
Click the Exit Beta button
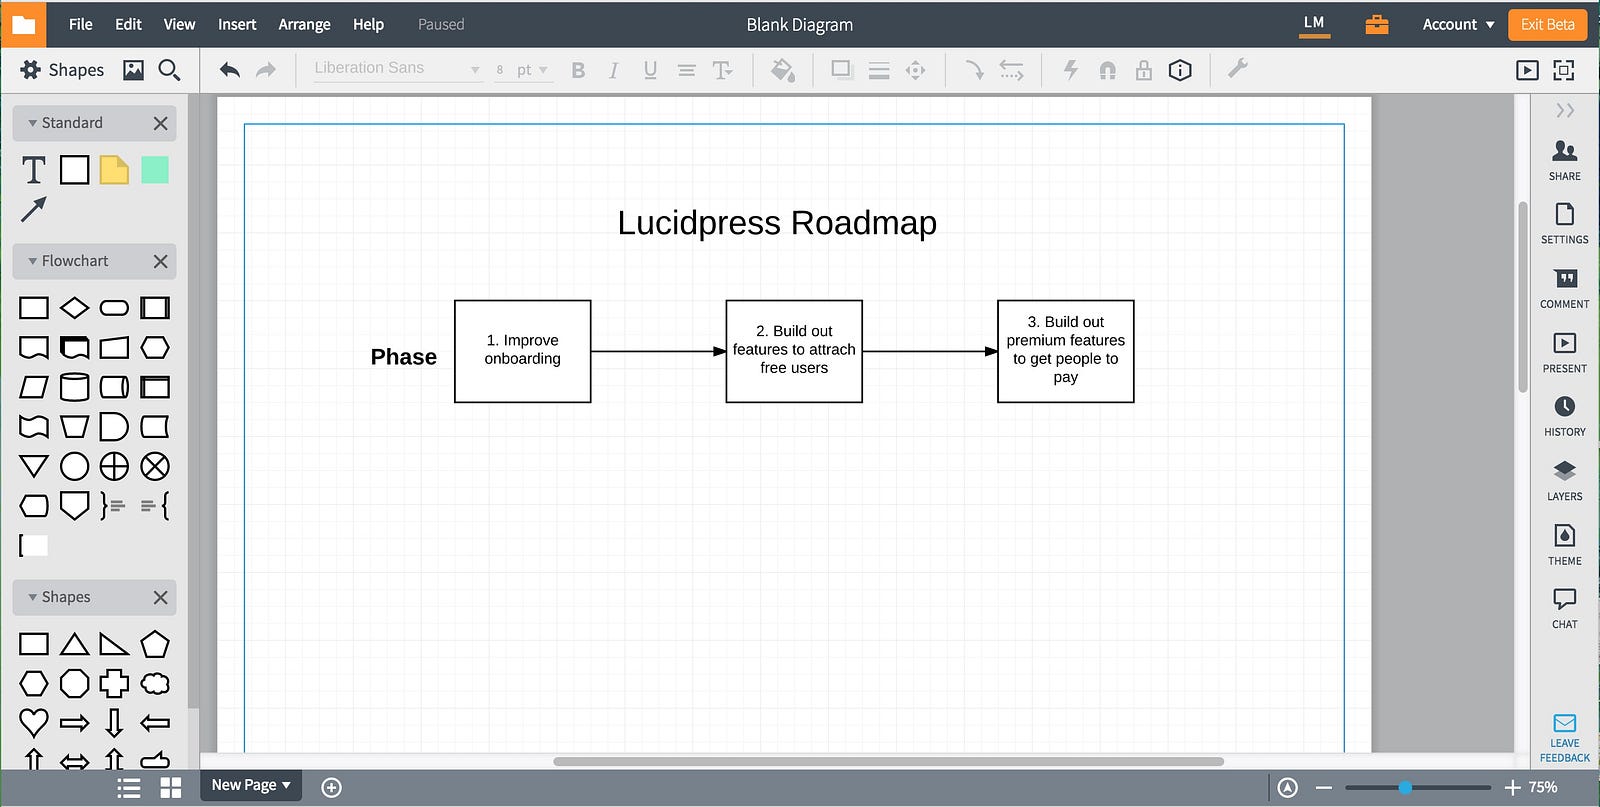tap(1547, 24)
